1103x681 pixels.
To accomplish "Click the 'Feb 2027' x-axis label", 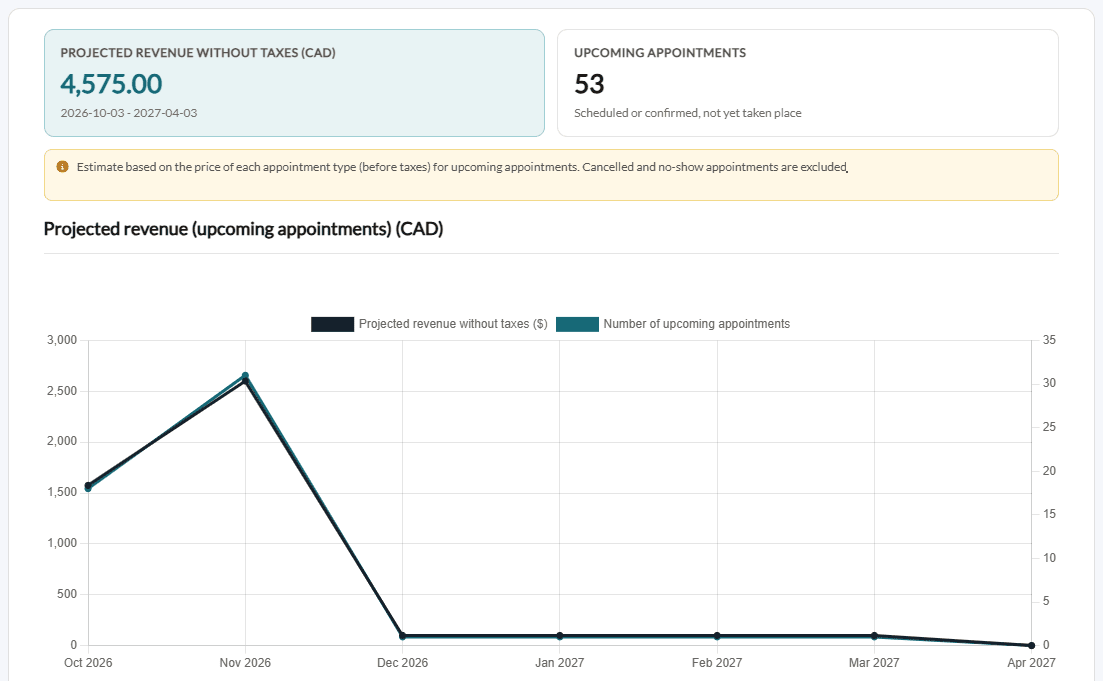I will tap(717, 663).
